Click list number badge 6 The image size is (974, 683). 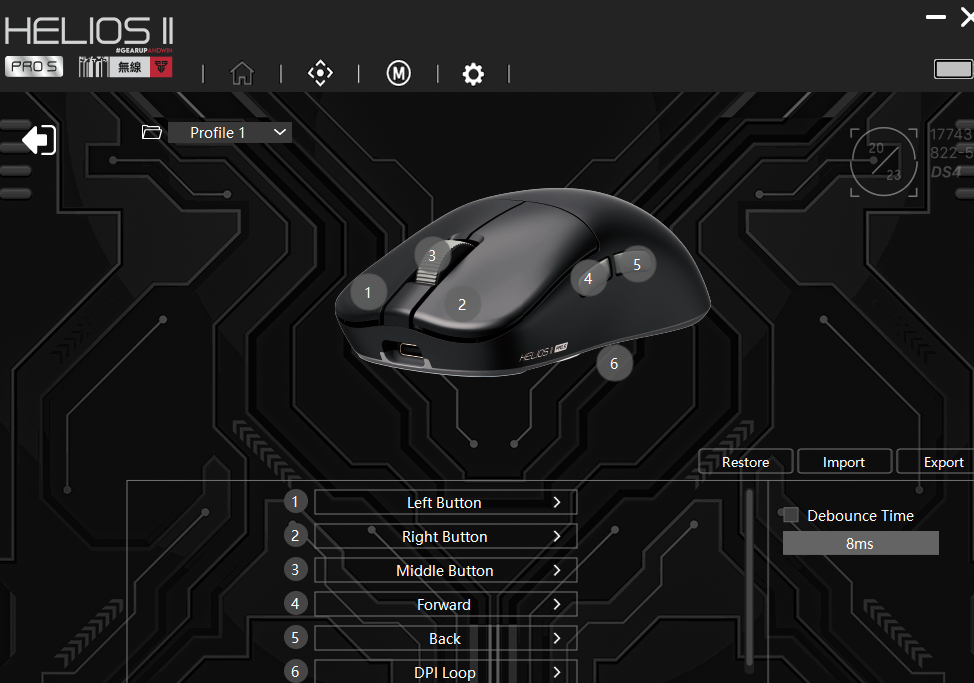point(295,671)
